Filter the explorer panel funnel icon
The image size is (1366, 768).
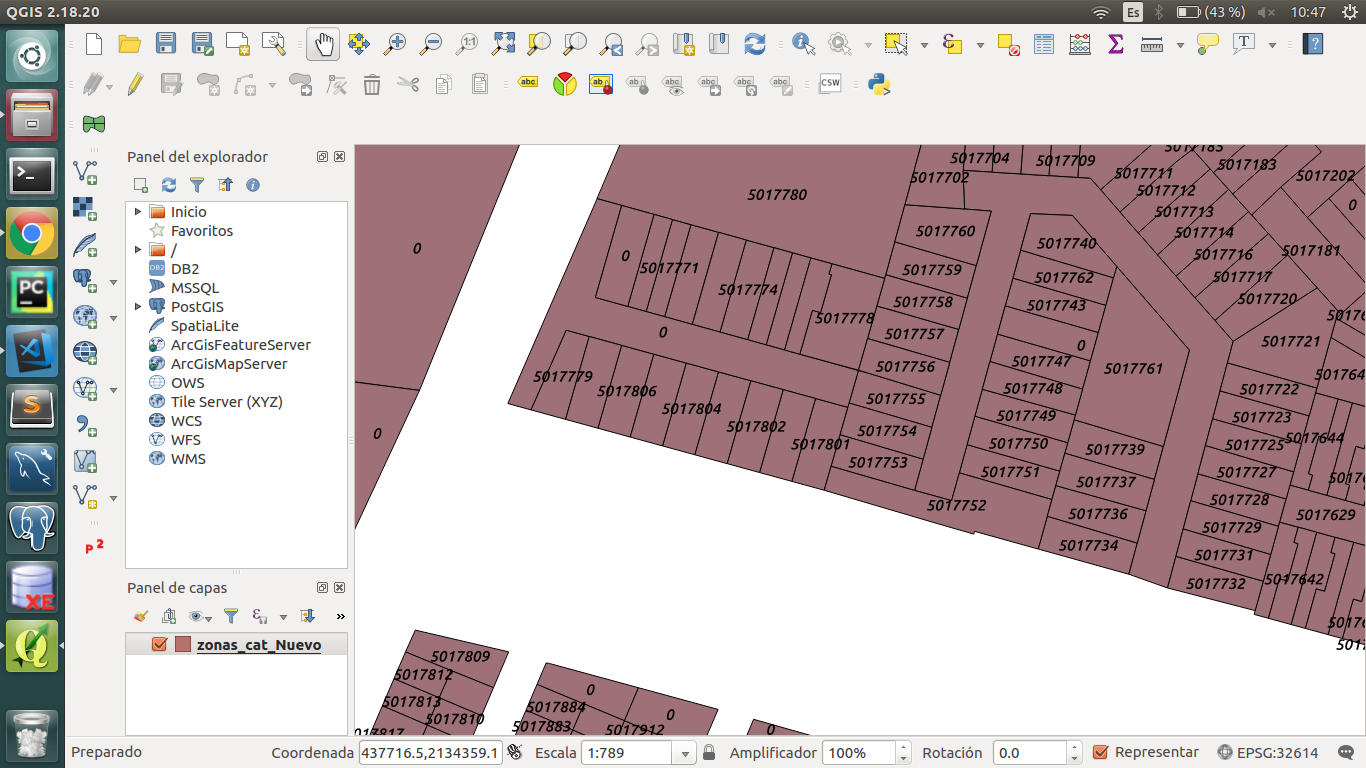tap(197, 185)
